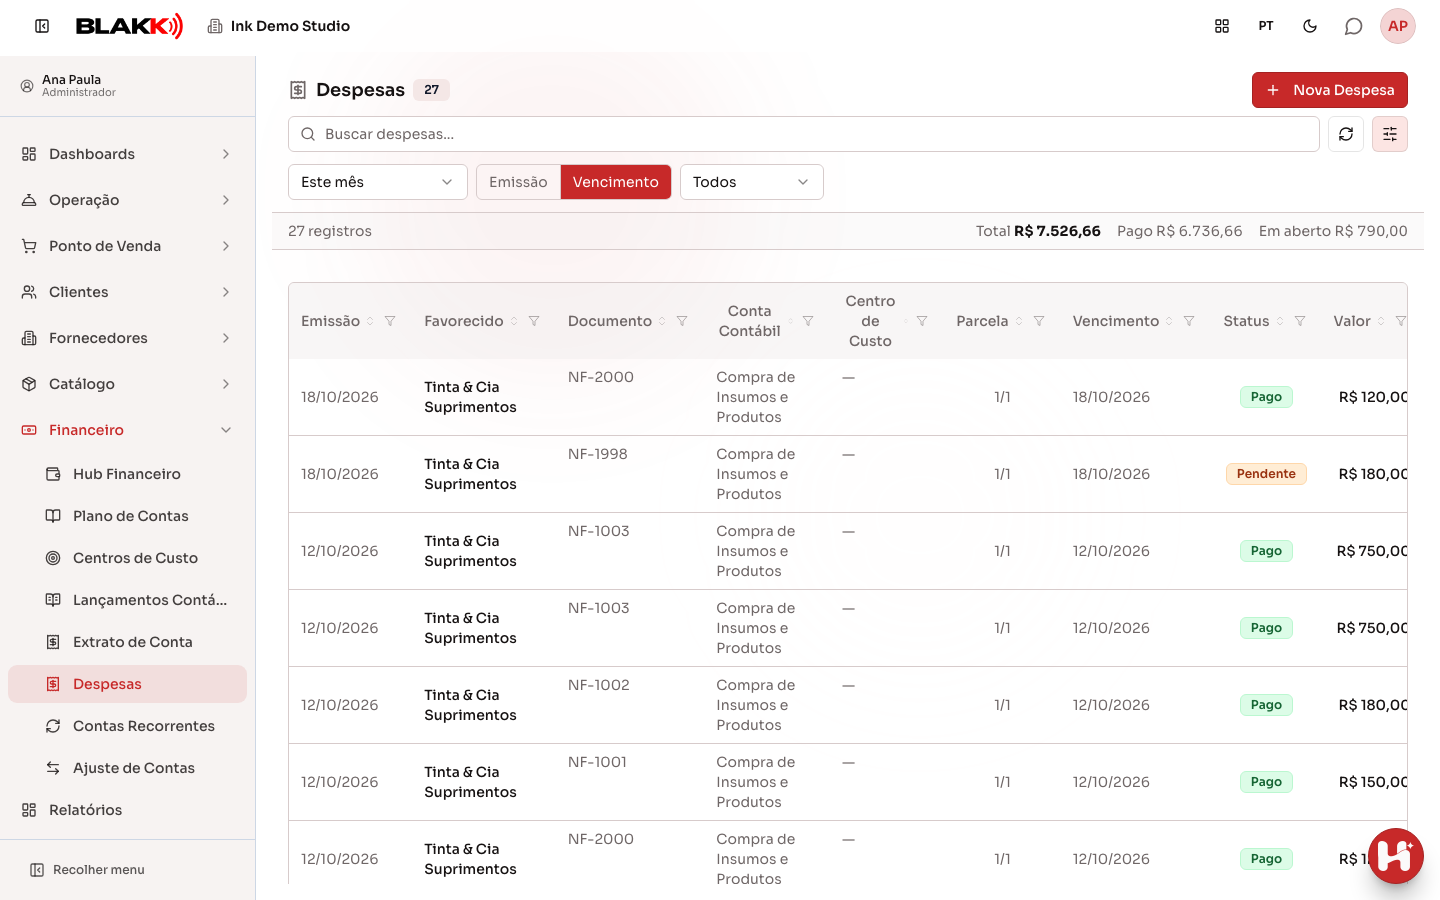Image resolution: width=1440 pixels, height=900 pixels.
Task: Expand the Operação menu
Action: pos(127,200)
